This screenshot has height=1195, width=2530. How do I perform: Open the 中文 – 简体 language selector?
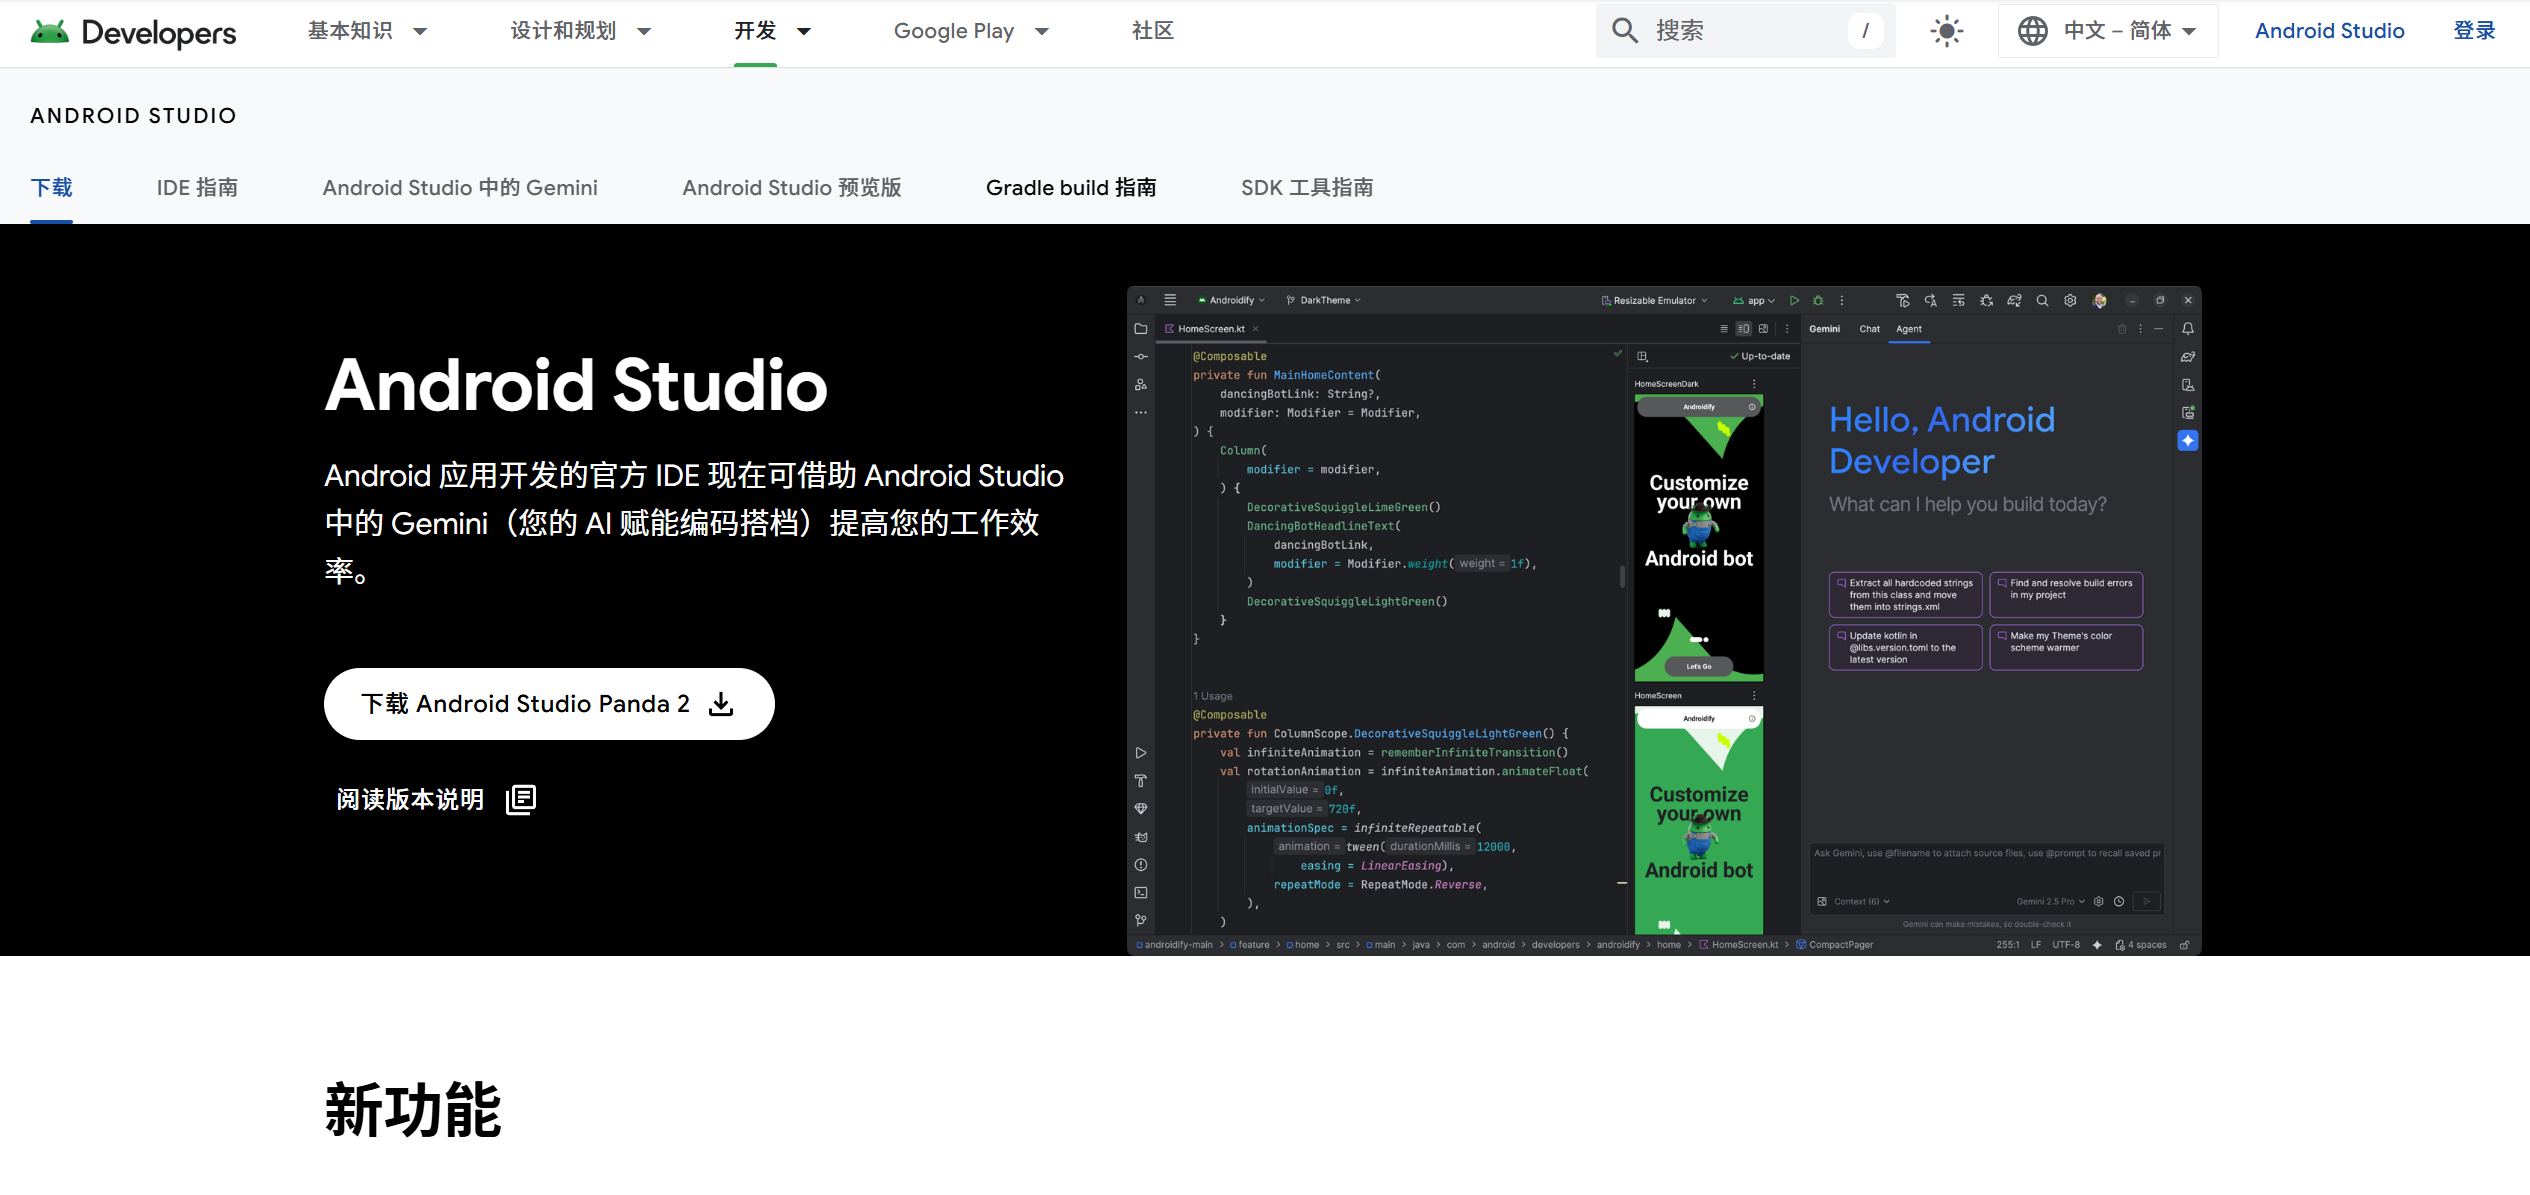click(x=2116, y=31)
